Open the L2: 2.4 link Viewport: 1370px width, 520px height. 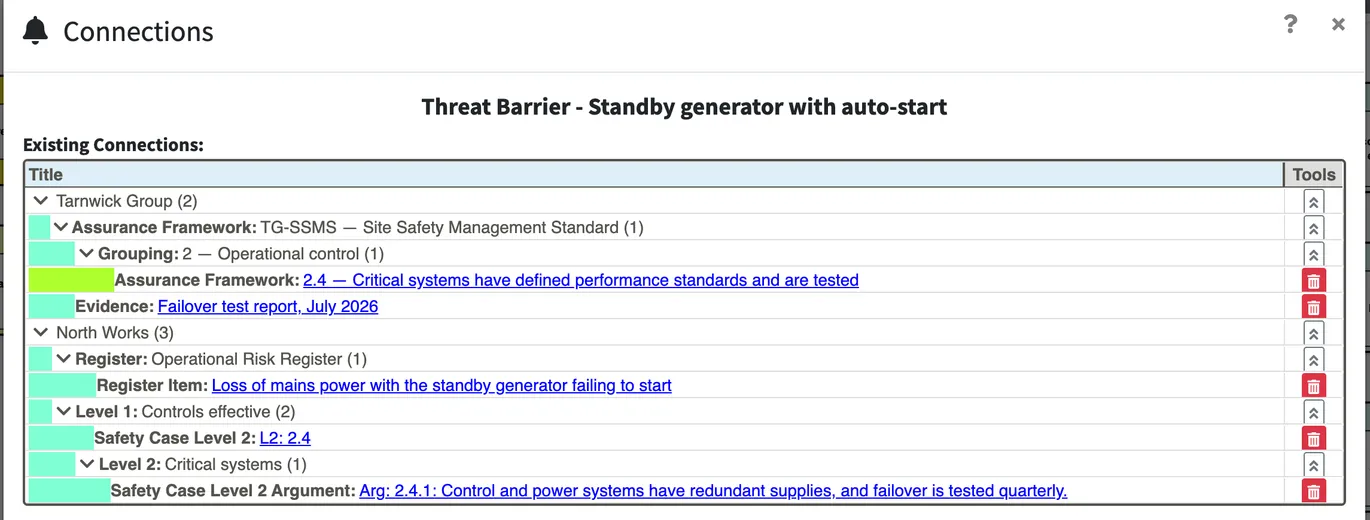click(285, 438)
